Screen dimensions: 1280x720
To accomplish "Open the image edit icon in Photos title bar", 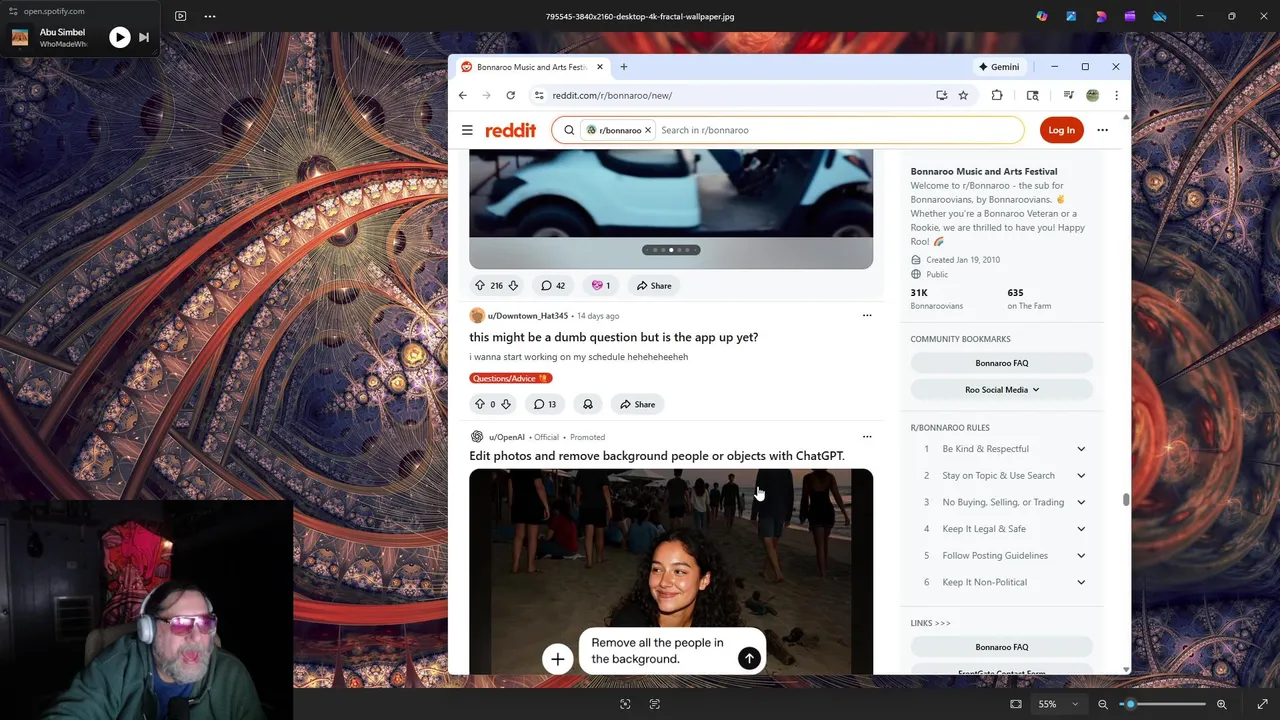I will pyautogui.click(x=1071, y=16).
